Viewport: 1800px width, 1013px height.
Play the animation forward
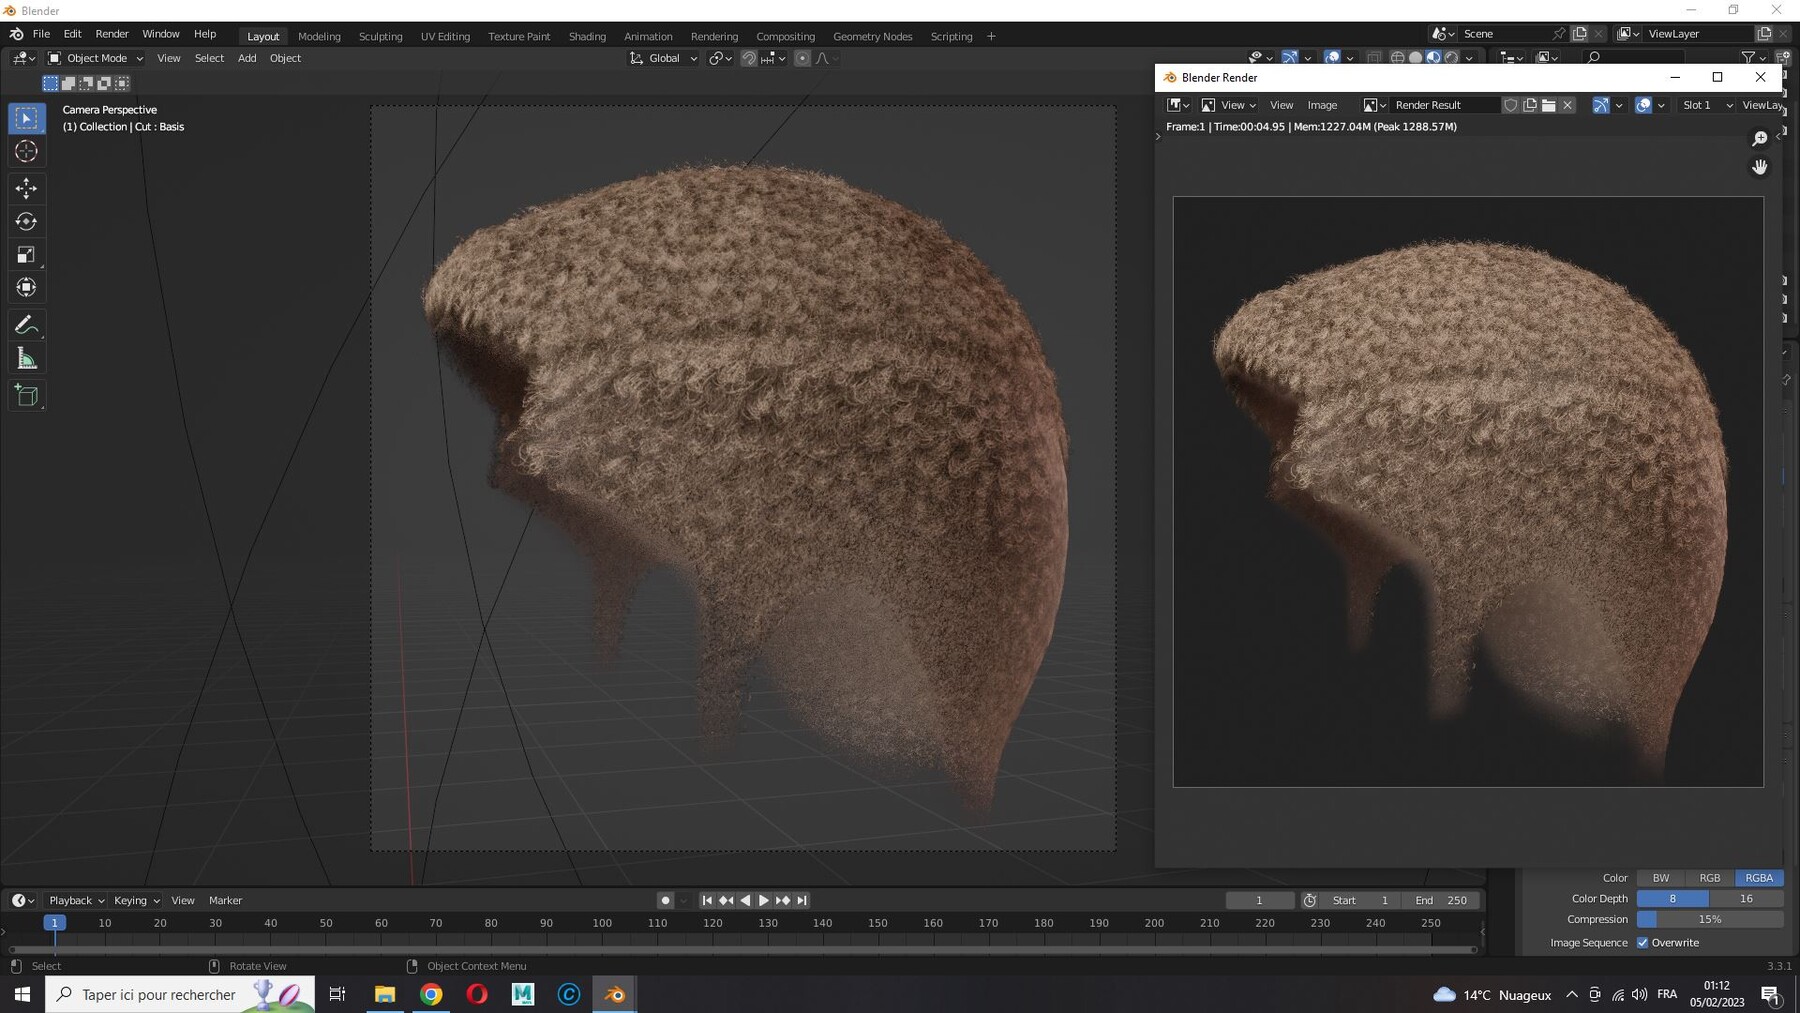point(764,900)
